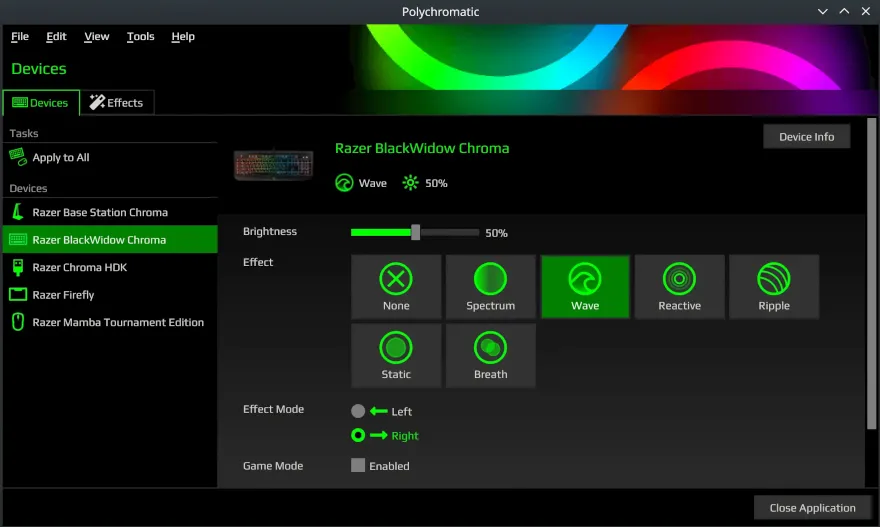The height and width of the screenshot is (527, 880).
Task: Apply the Ripple effect tile
Action: (x=774, y=287)
